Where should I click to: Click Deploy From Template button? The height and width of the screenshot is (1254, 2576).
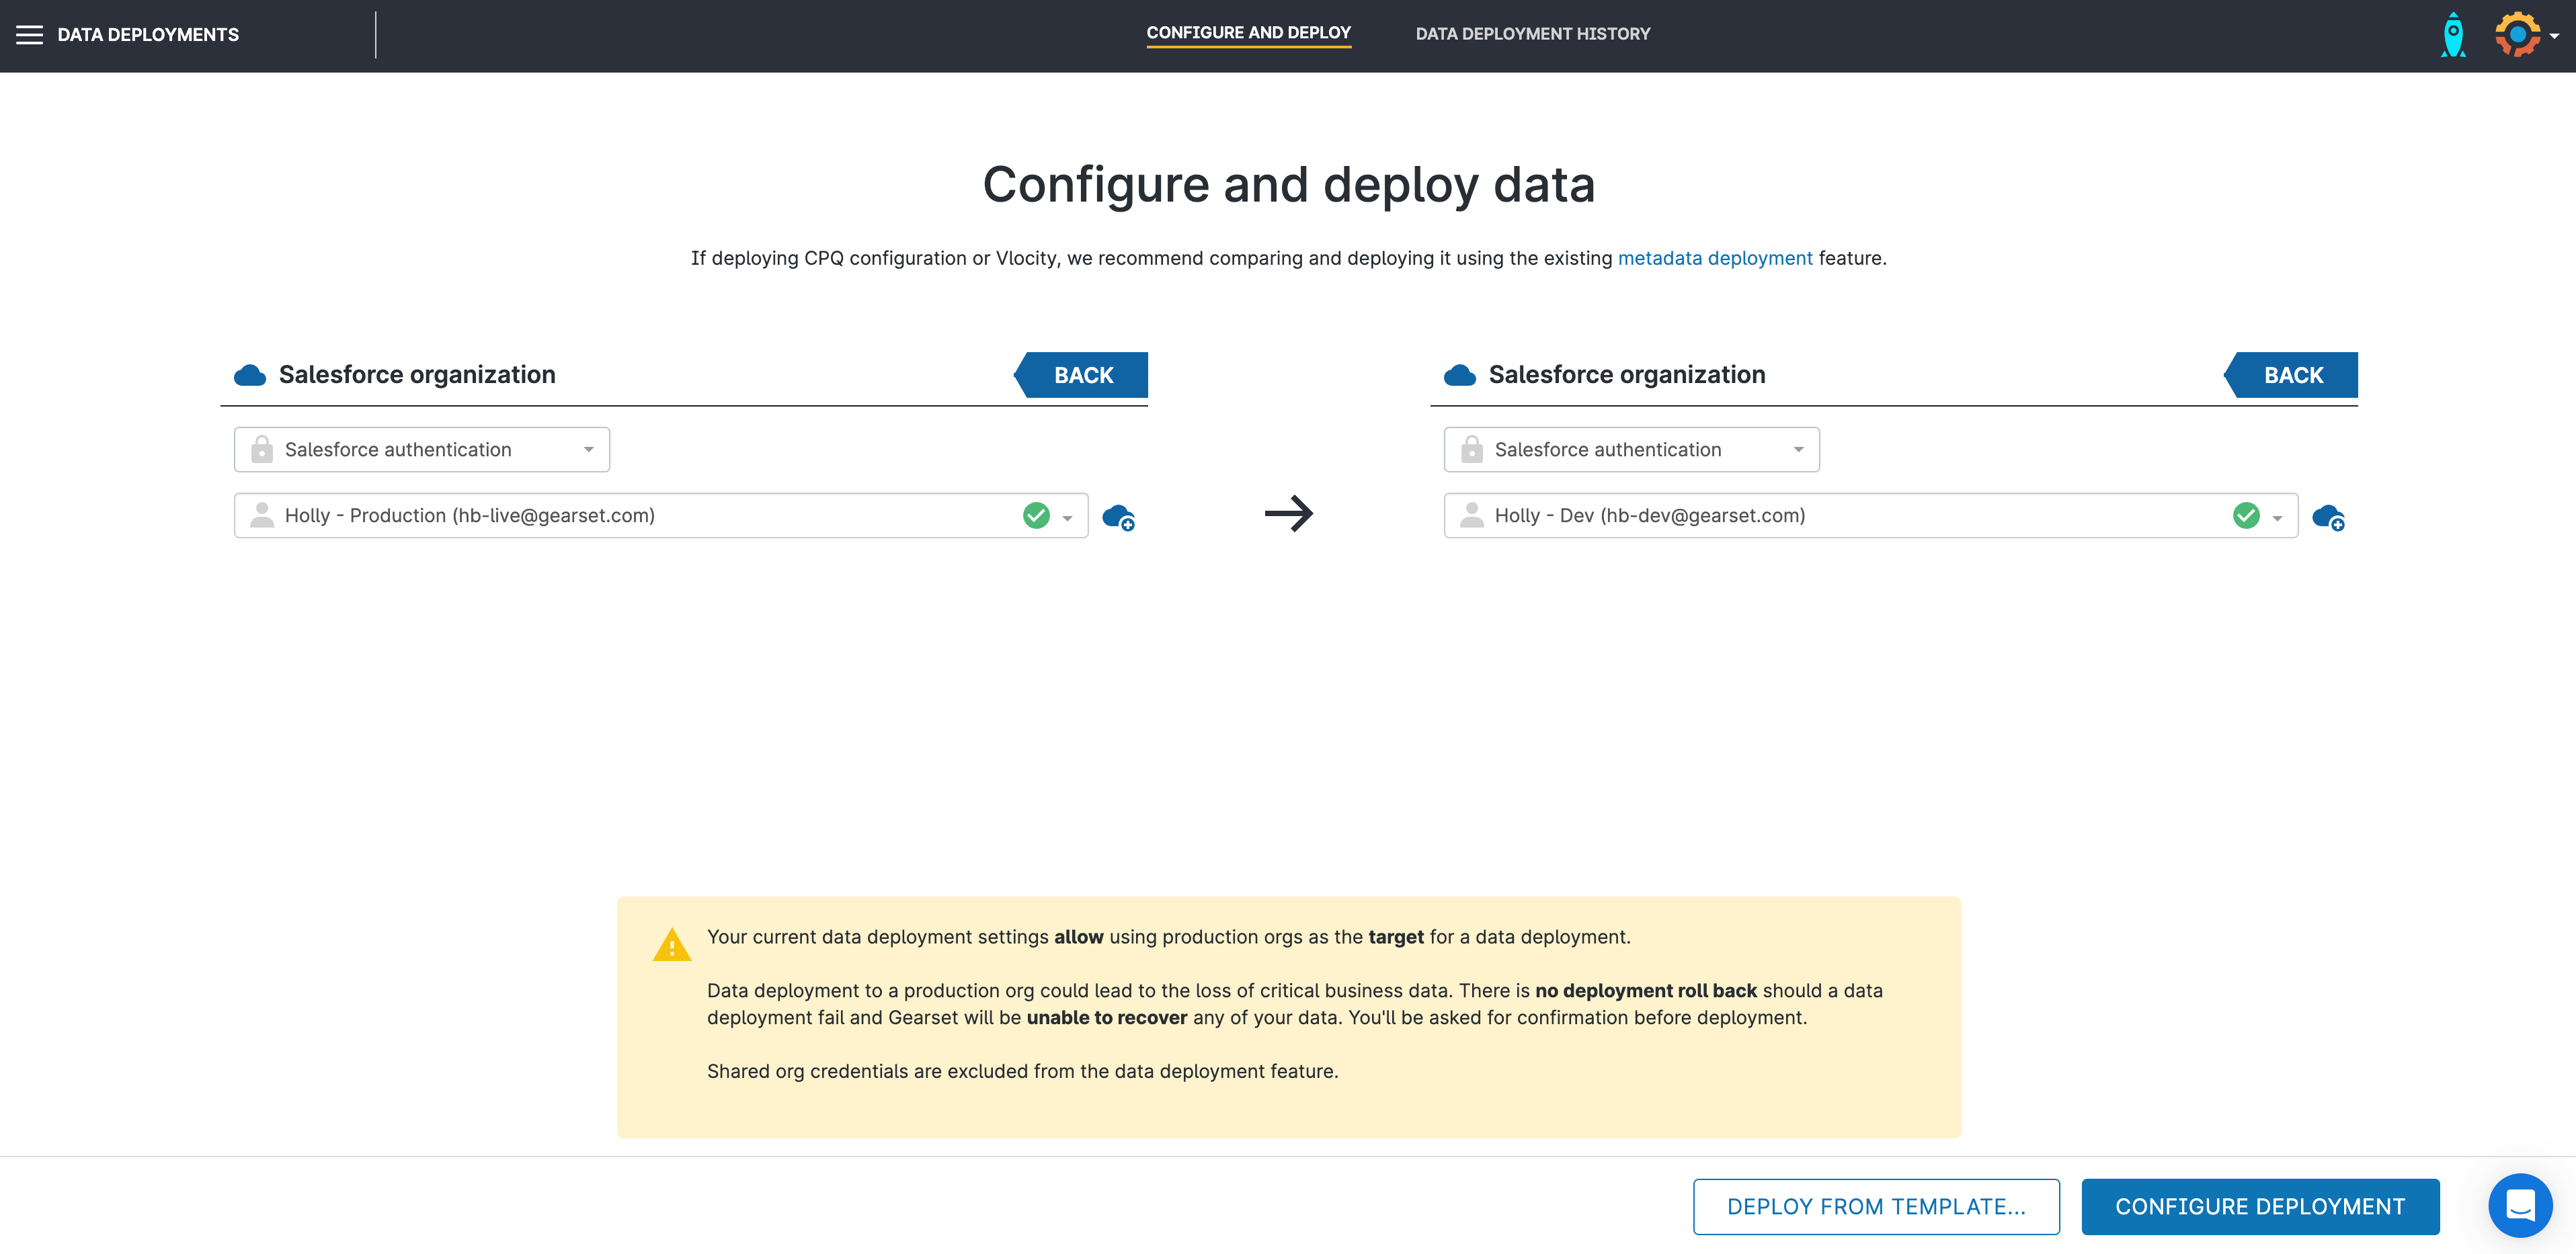click(x=1876, y=1206)
